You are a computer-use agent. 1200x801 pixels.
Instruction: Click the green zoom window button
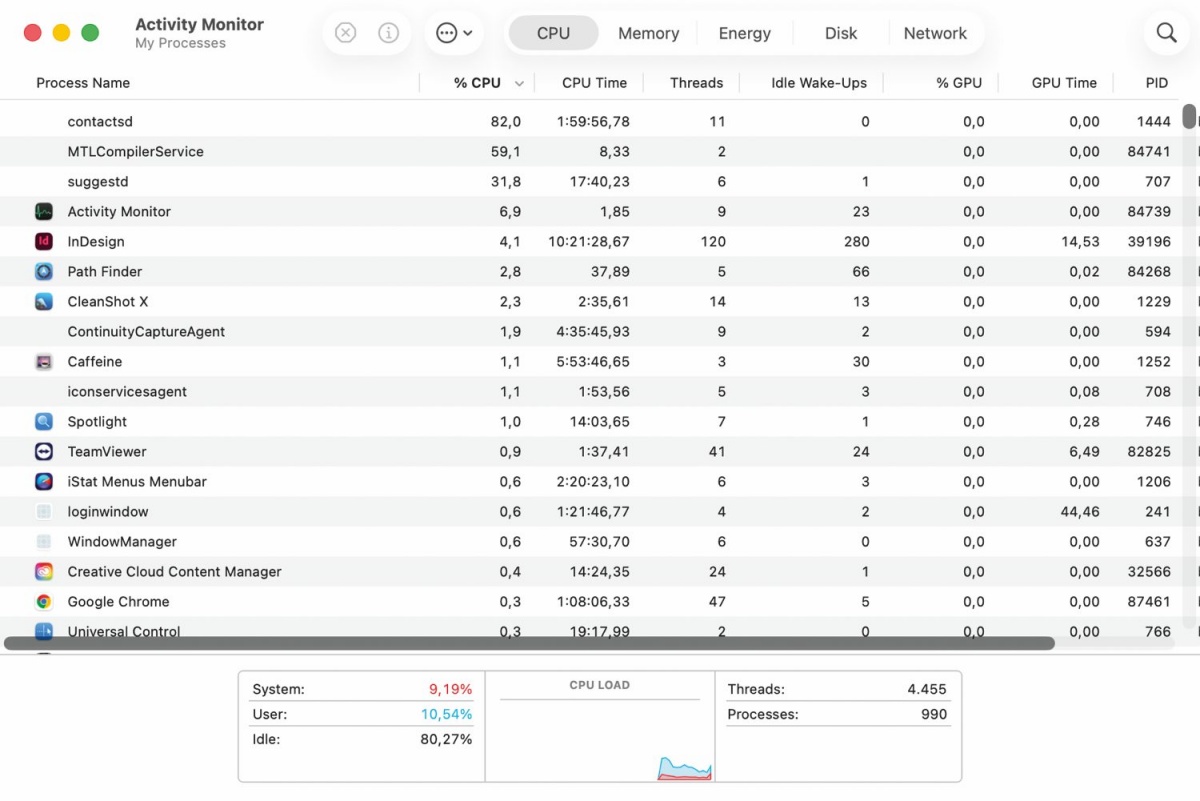pos(90,33)
